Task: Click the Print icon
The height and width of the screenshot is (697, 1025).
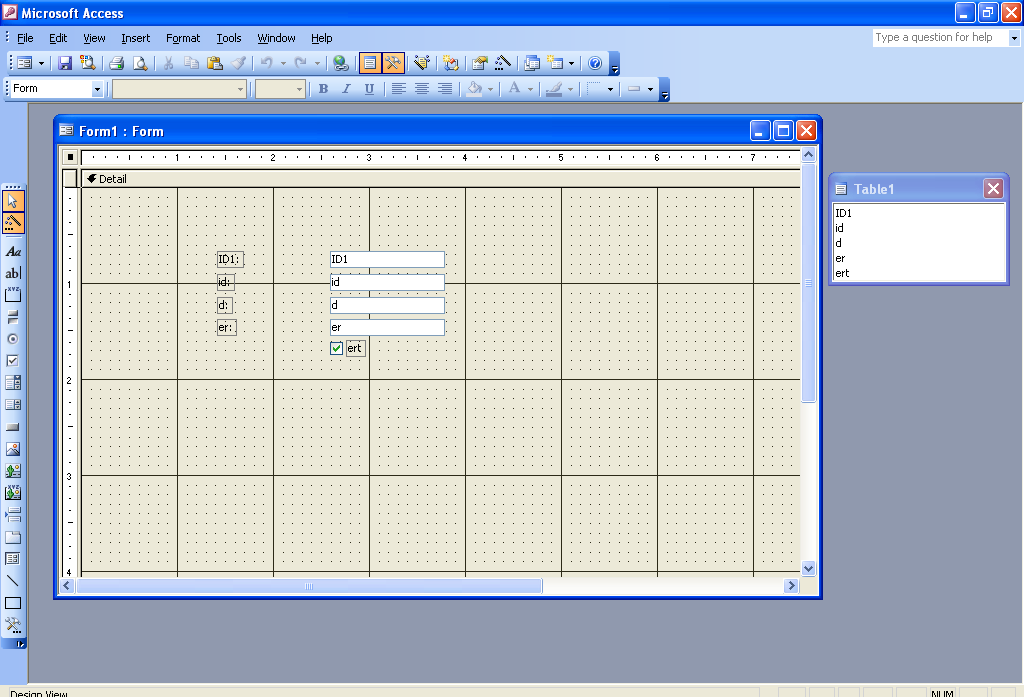Action: (116, 63)
